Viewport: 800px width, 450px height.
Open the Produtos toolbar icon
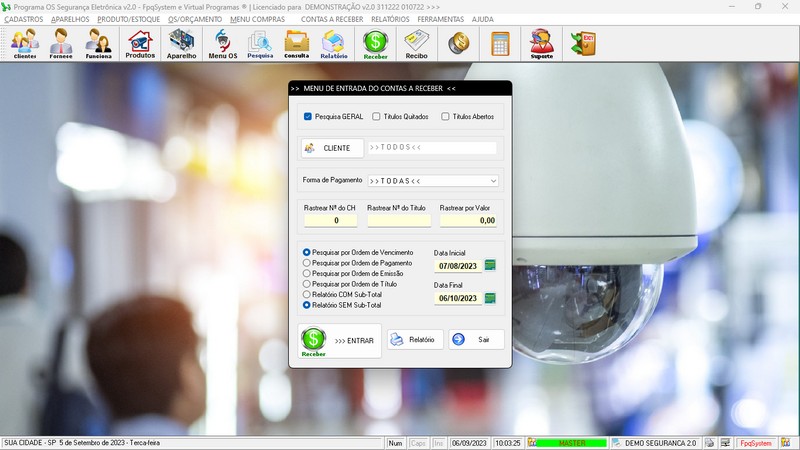tap(140, 44)
